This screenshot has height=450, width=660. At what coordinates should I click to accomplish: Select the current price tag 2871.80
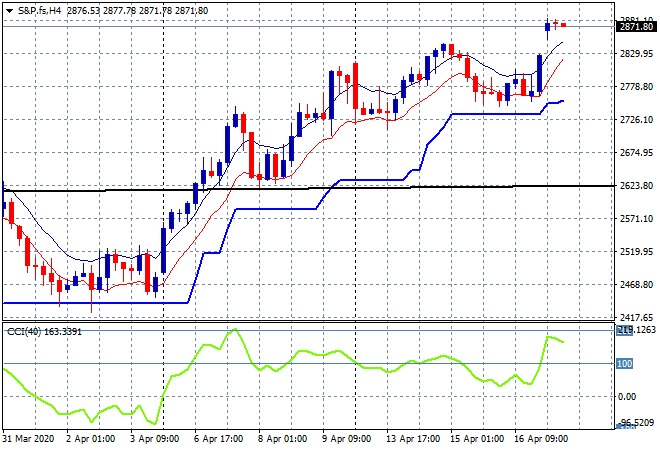point(636,27)
